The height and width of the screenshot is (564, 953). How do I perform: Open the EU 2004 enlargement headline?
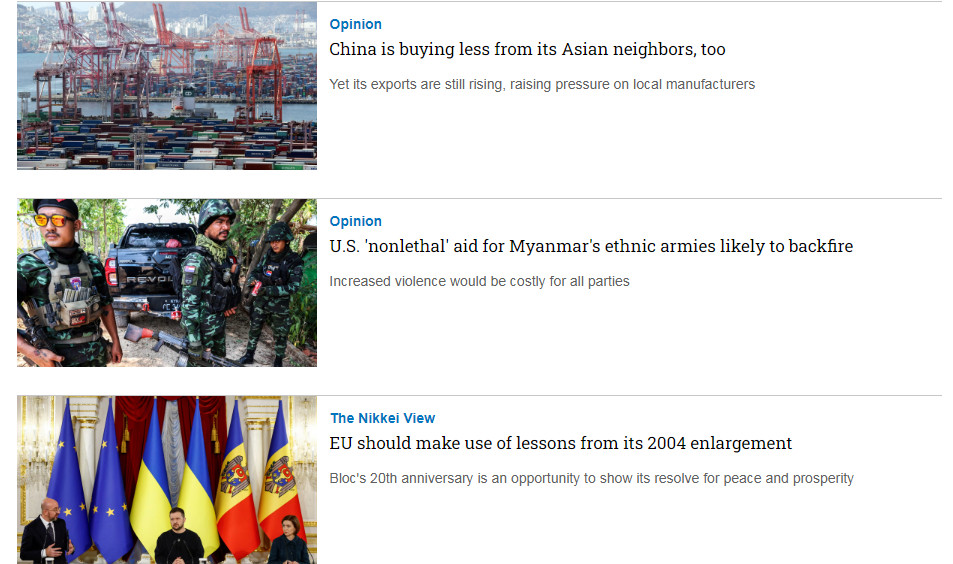point(560,443)
